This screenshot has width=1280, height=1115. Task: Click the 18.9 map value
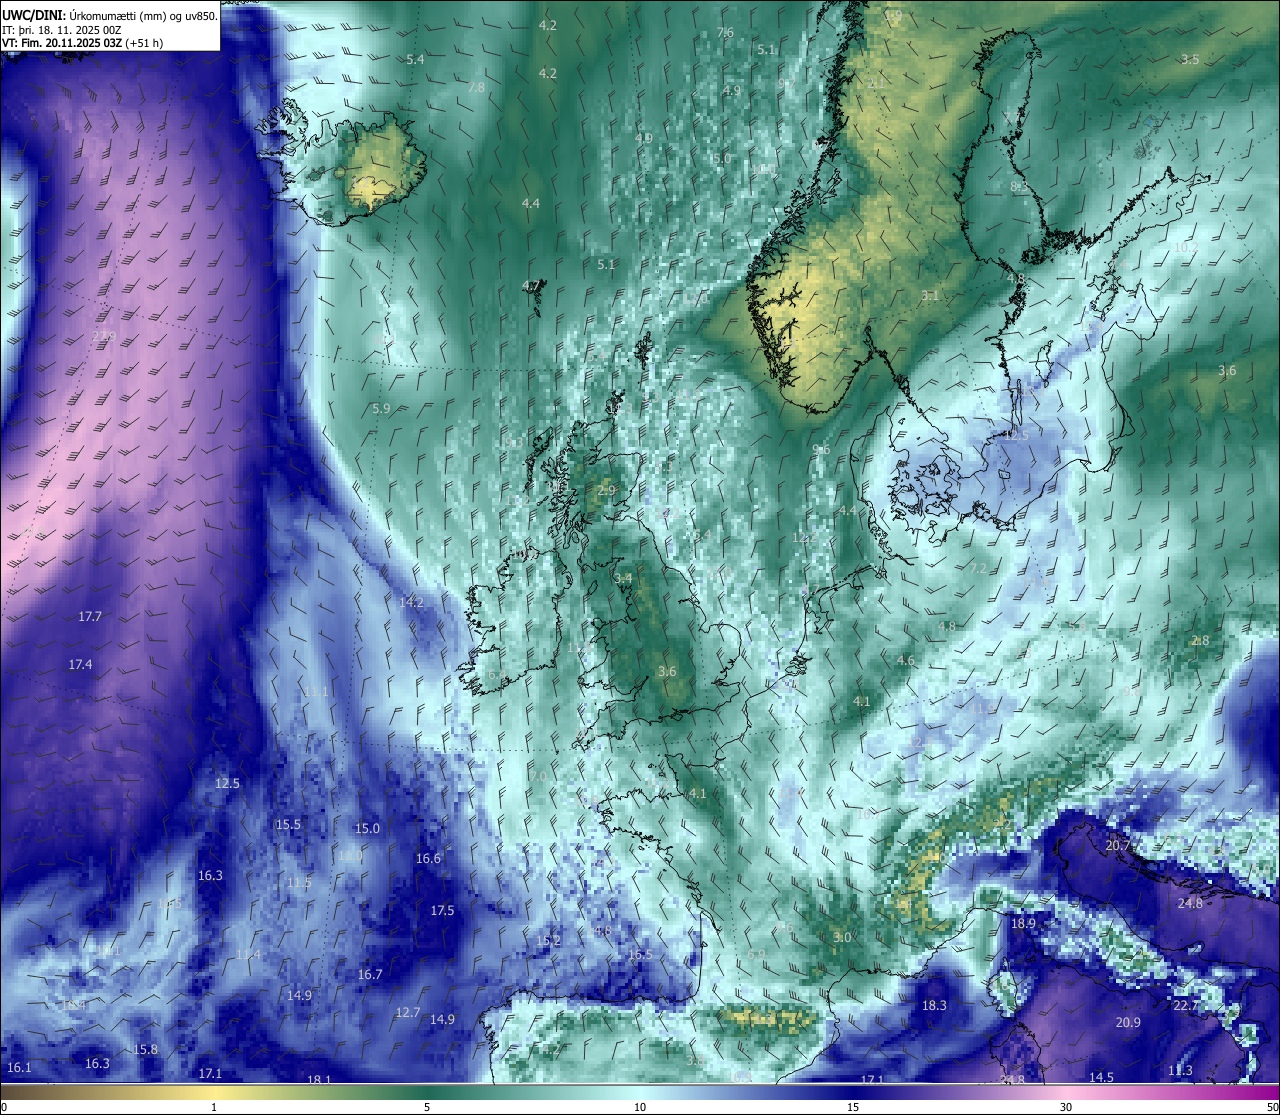pyautogui.click(x=1023, y=924)
